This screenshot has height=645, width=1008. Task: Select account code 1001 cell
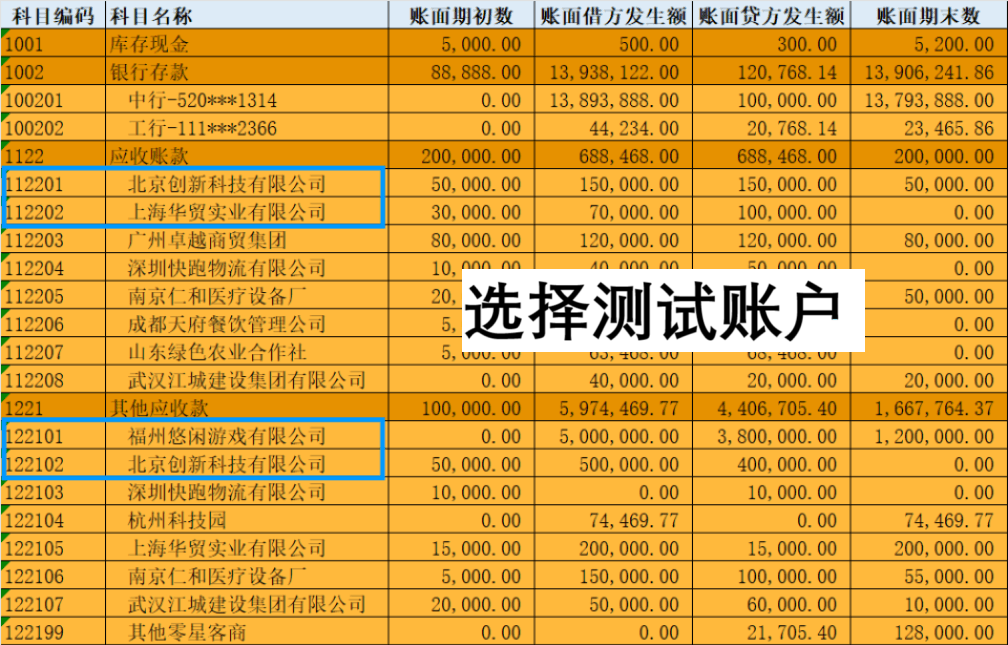point(53,44)
